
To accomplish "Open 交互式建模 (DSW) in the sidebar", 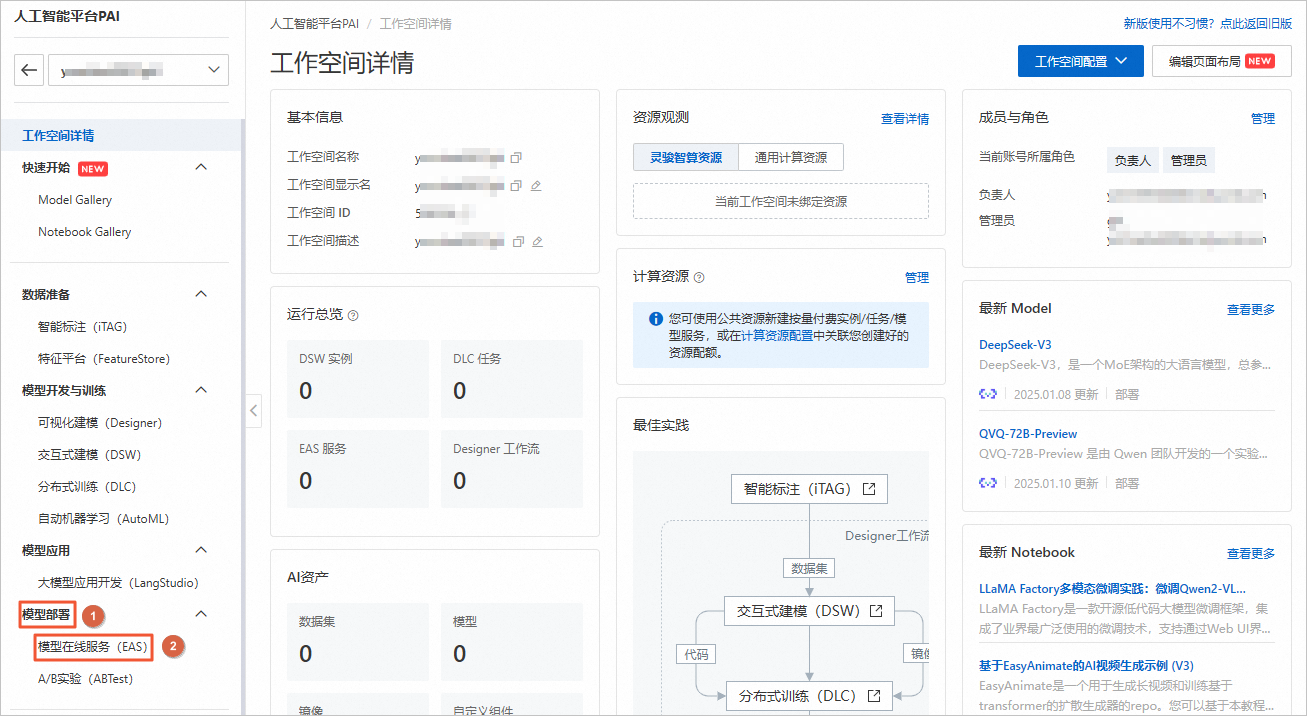I will pos(89,455).
